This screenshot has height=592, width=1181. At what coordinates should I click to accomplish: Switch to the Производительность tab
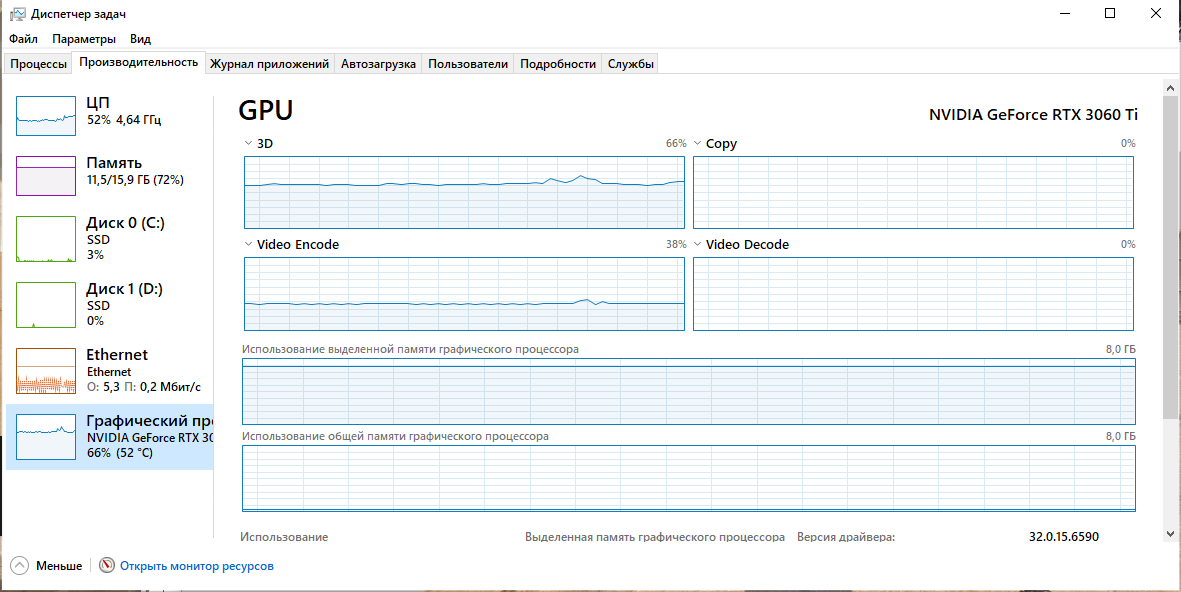(139, 63)
